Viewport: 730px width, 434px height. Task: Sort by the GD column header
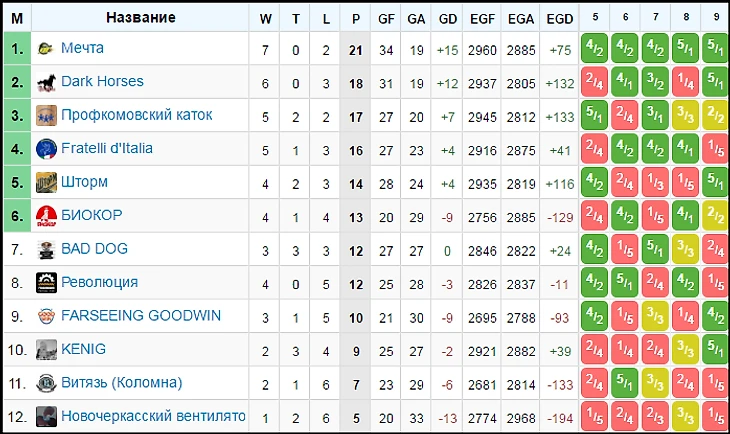447,19
